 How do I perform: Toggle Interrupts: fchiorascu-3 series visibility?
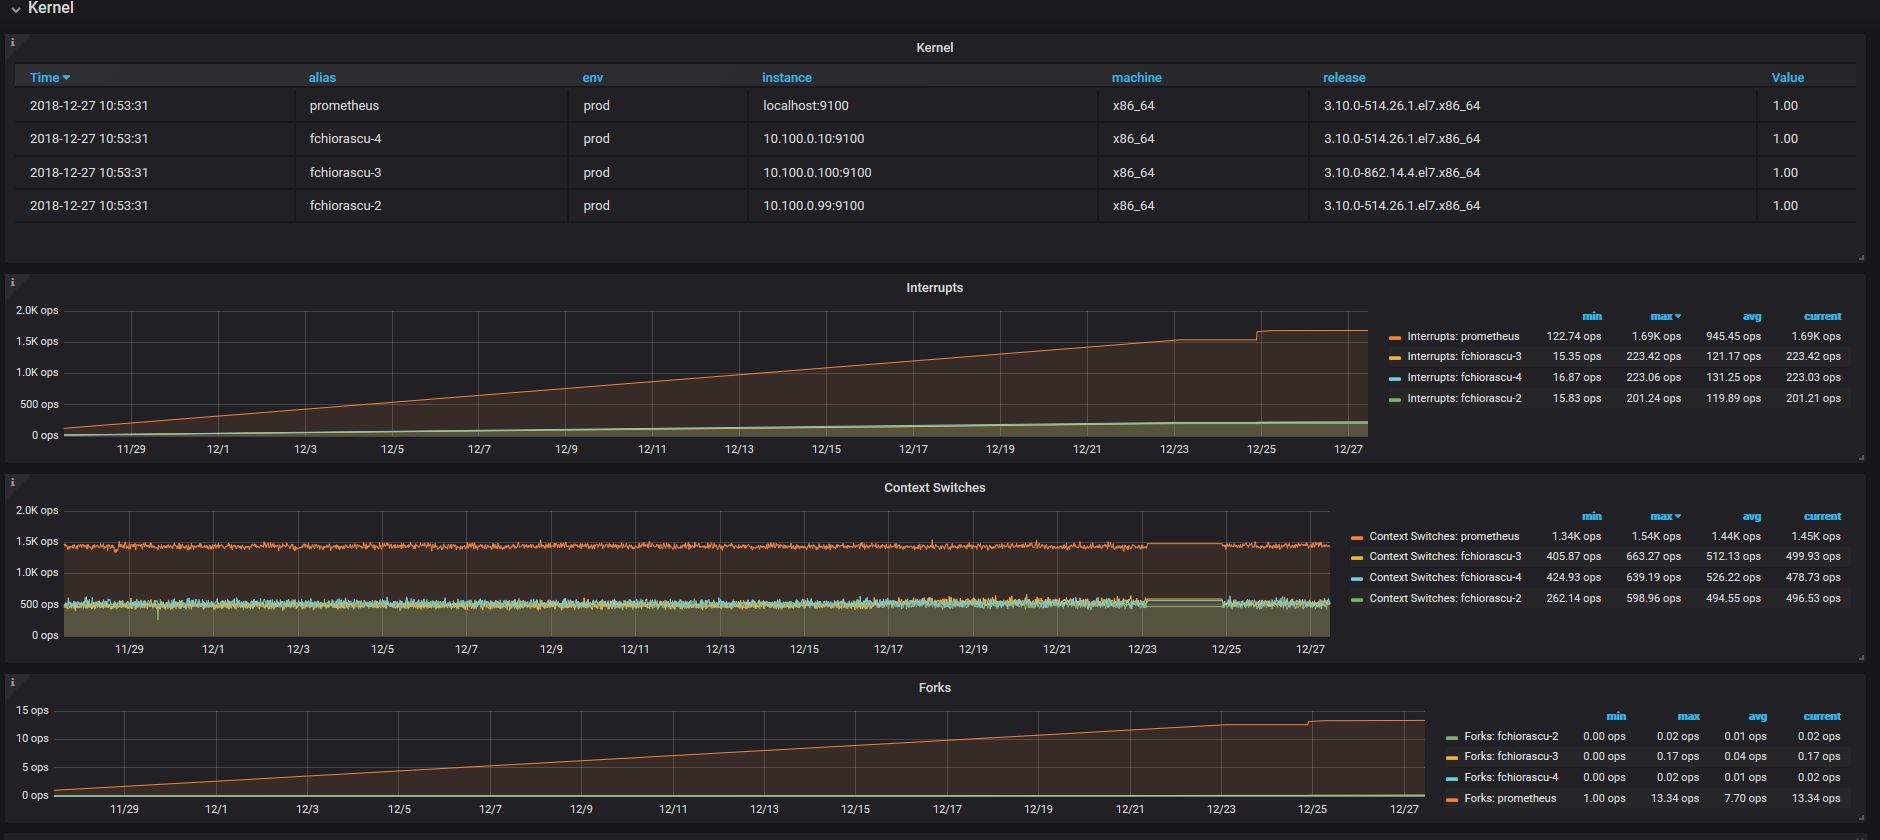1464,356
